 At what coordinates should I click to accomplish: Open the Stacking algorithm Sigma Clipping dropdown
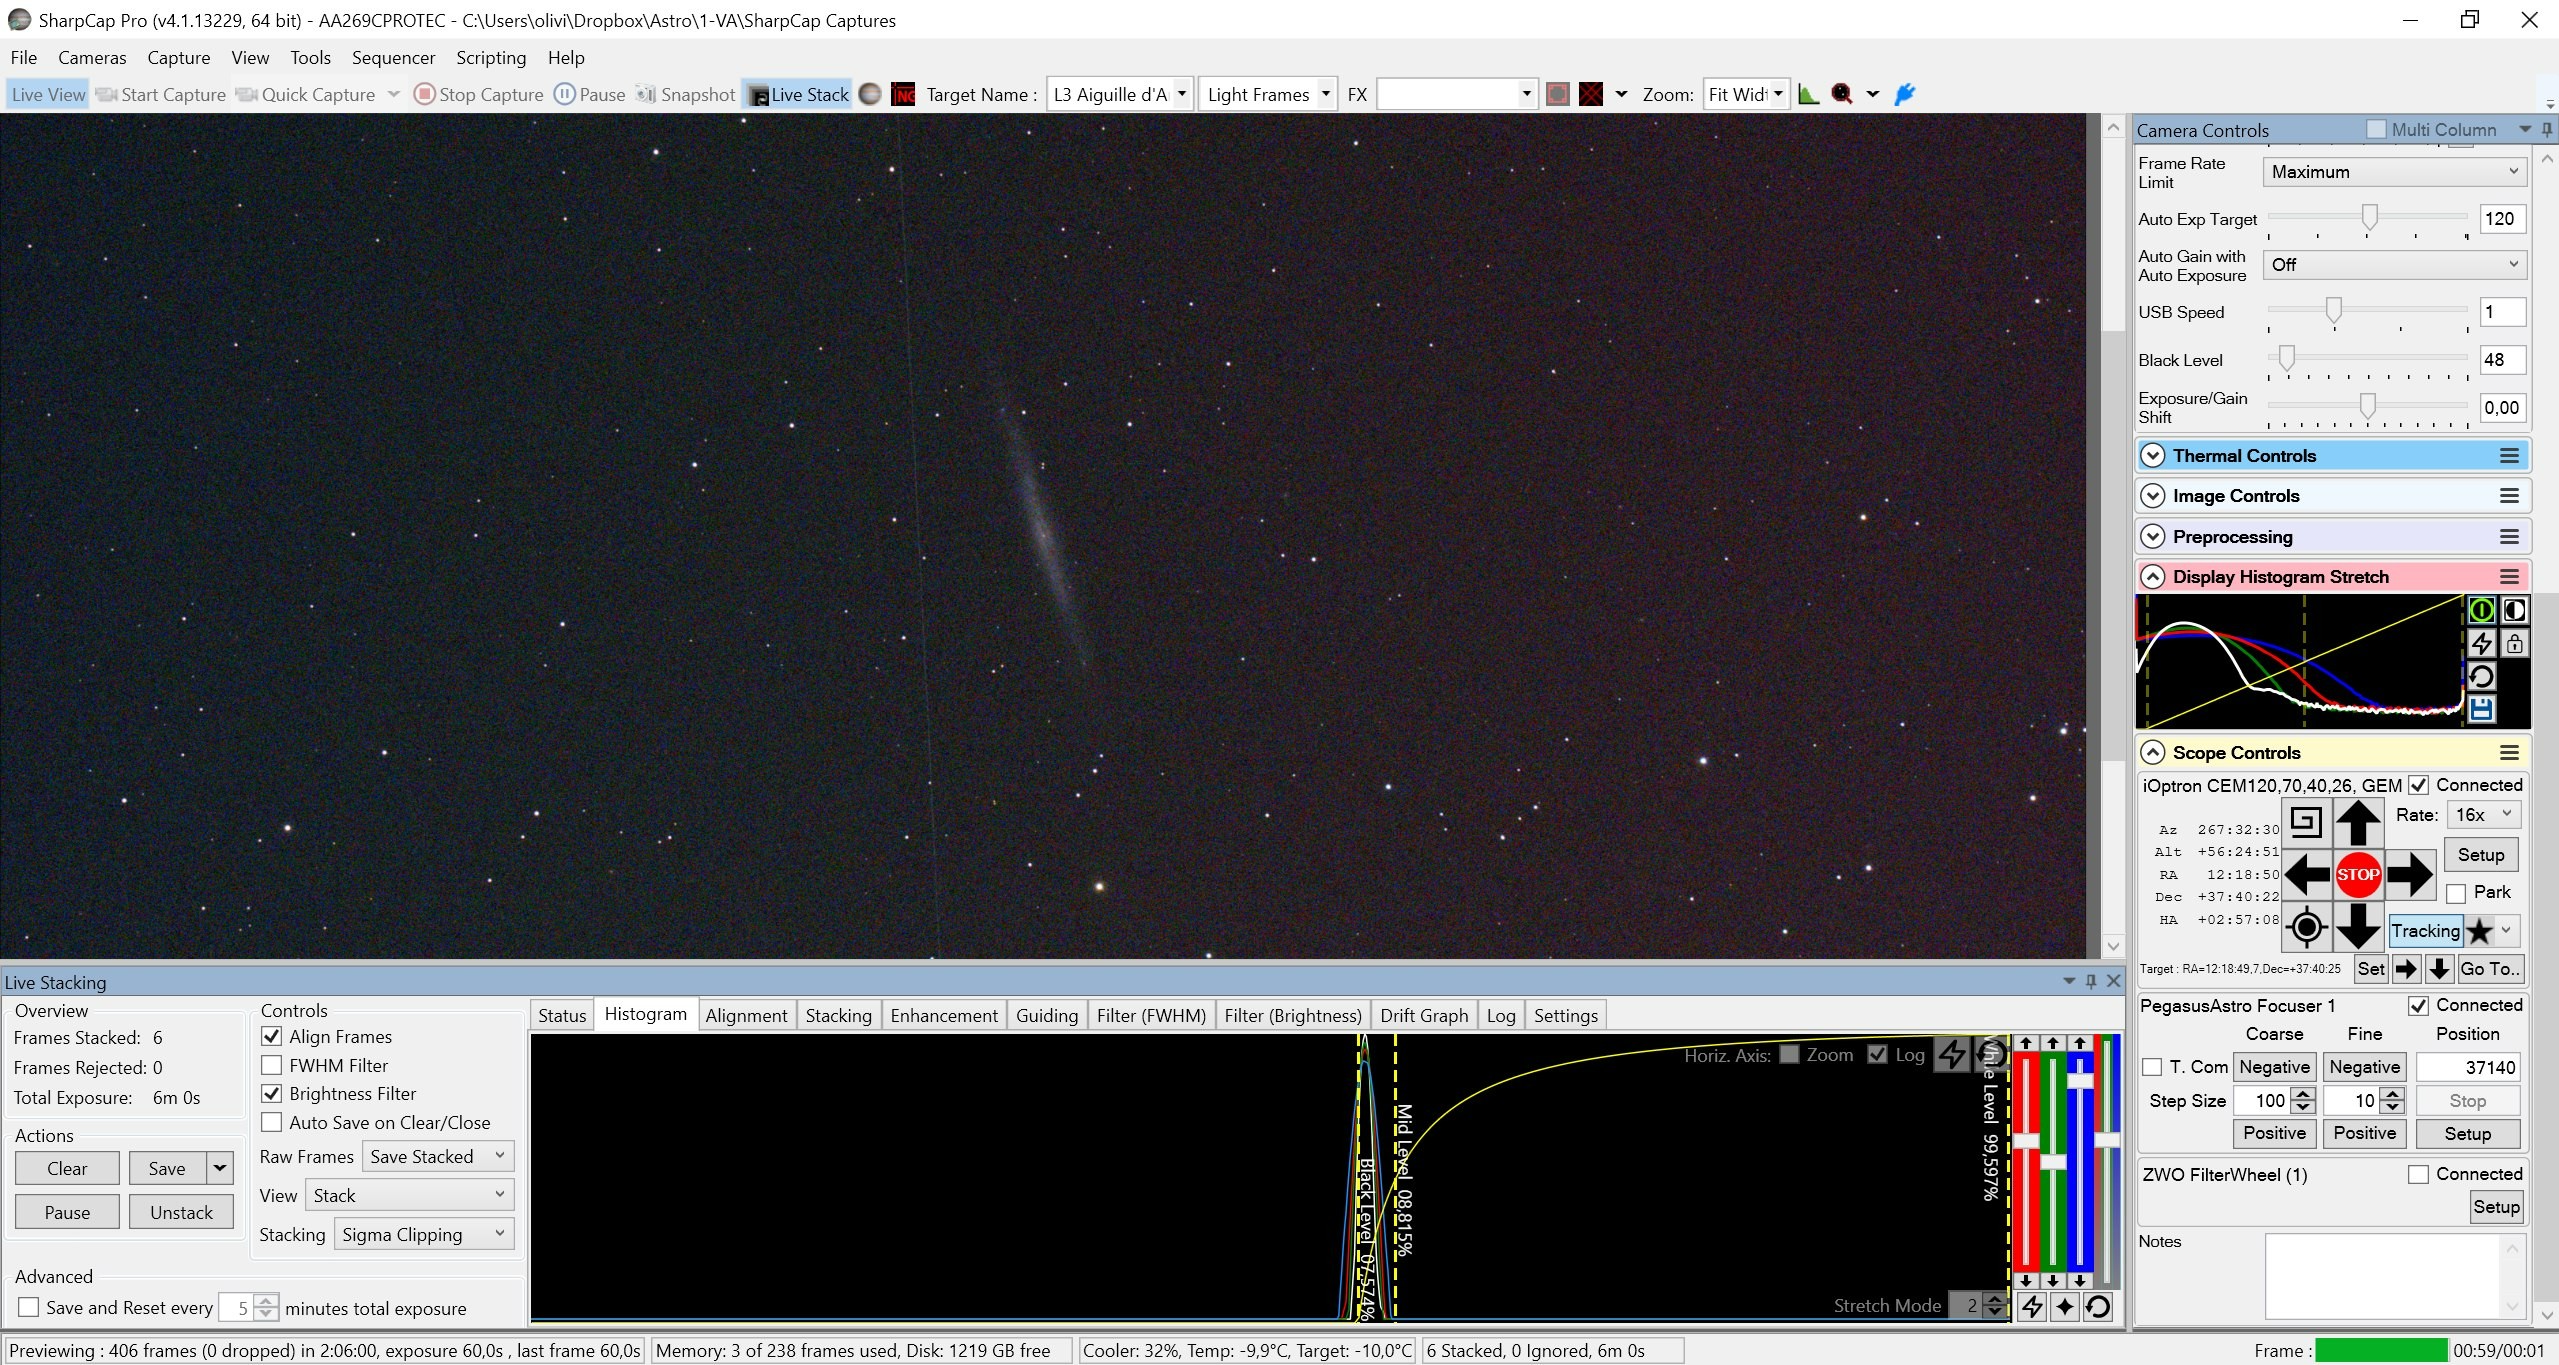pos(424,1234)
